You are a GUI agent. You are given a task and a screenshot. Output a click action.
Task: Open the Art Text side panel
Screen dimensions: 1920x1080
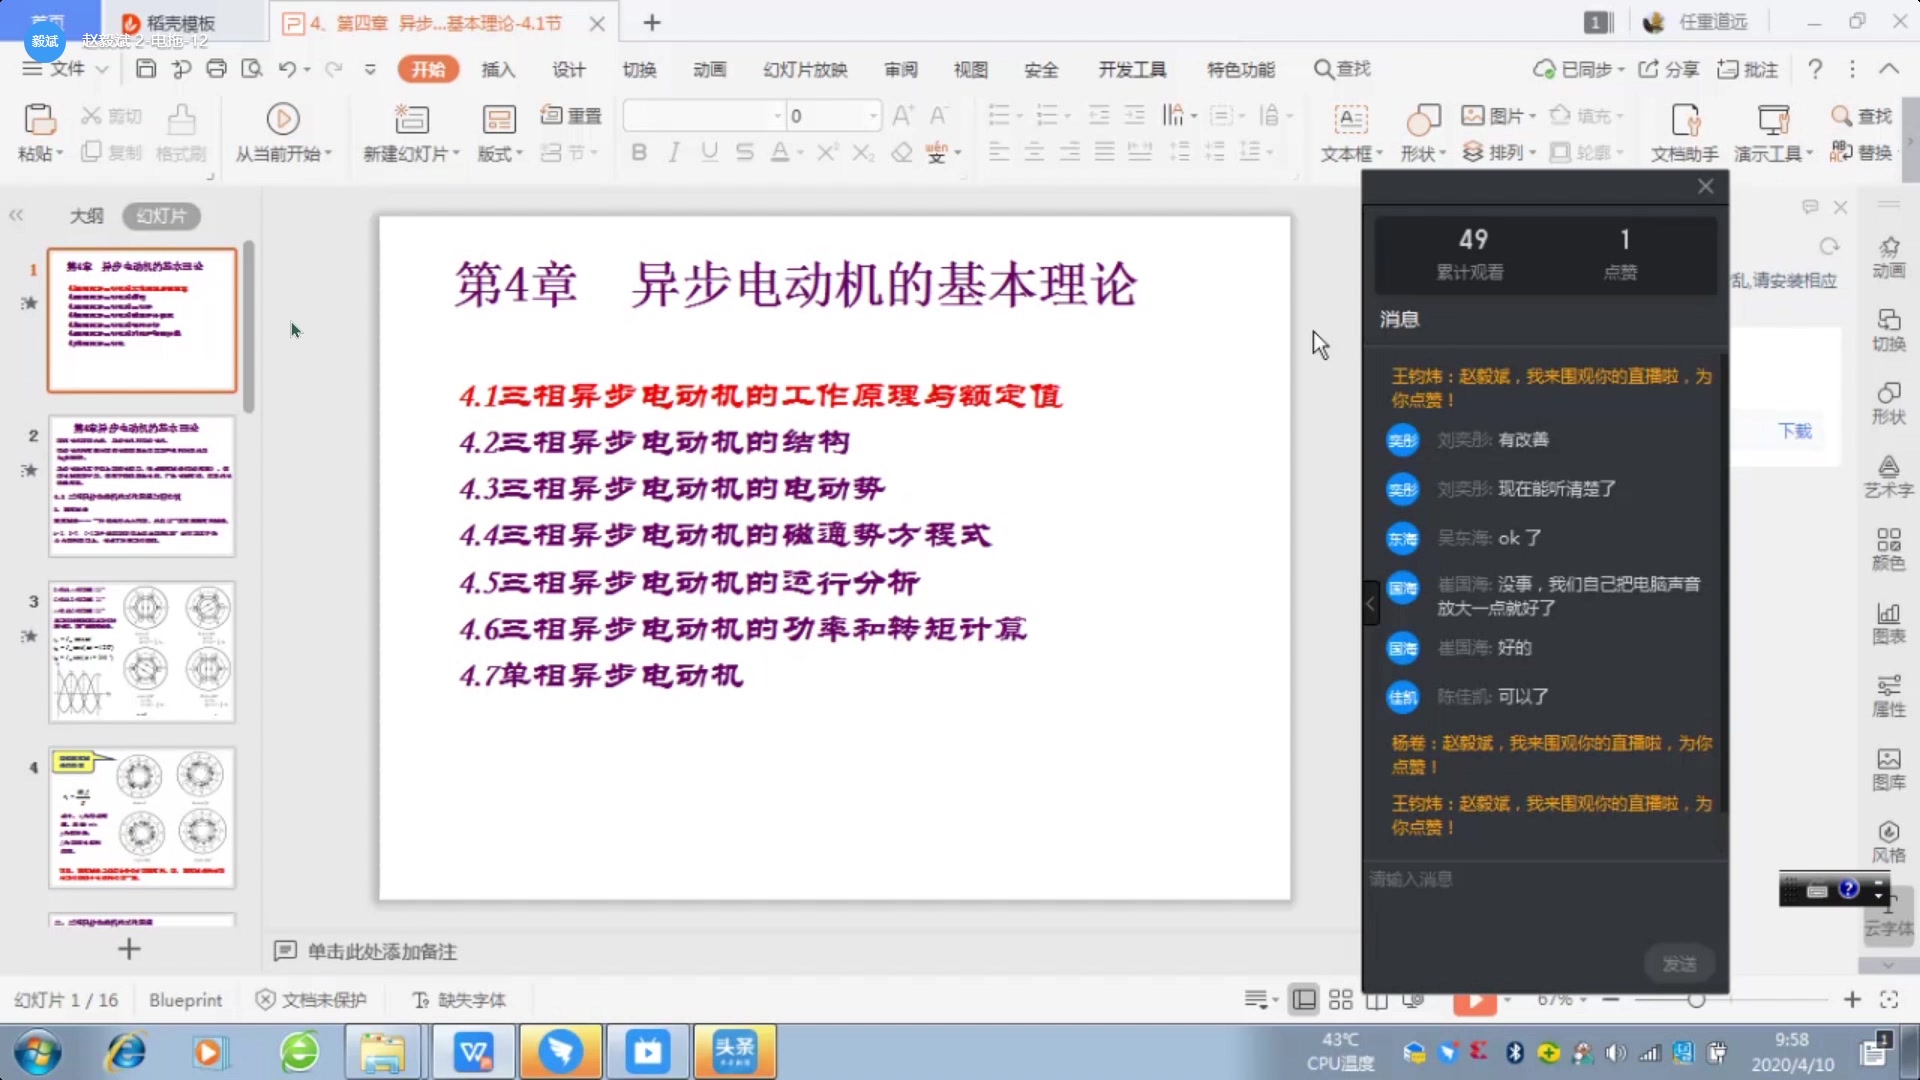(1888, 476)
